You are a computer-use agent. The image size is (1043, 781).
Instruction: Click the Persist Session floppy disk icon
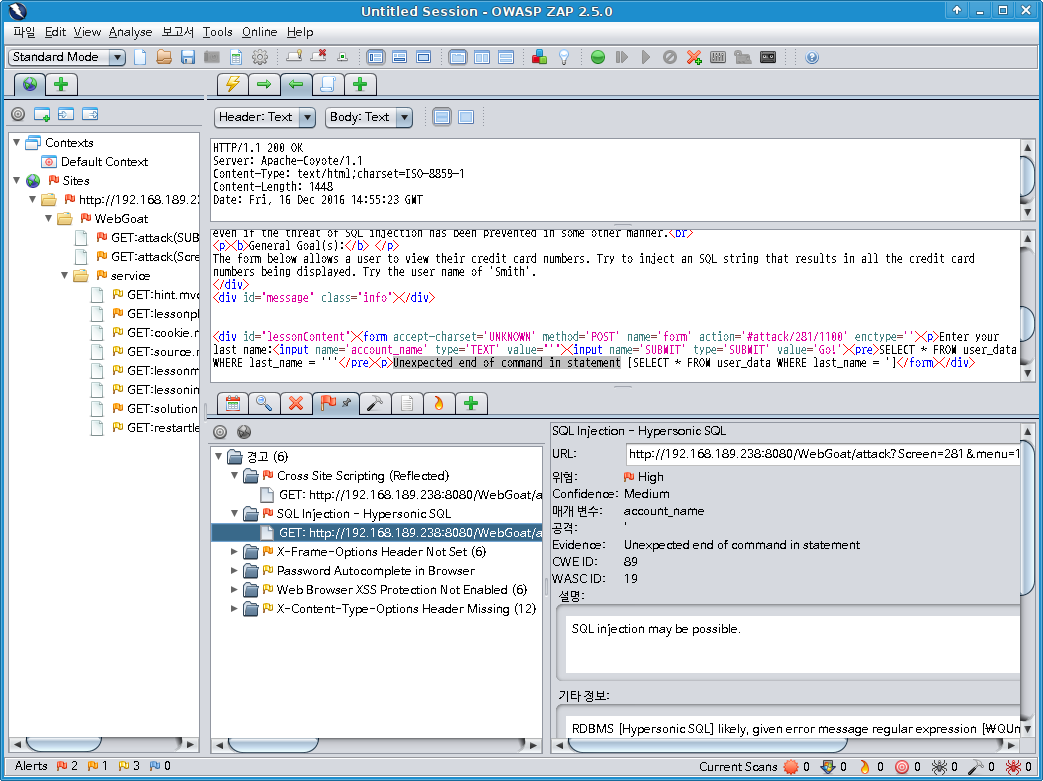coord(188,57)
